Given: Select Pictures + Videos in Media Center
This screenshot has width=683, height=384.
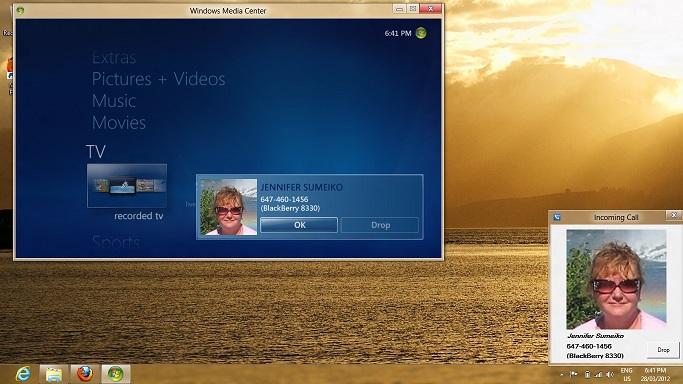Looking at the screenshot, I should click(x=159, y=79).
